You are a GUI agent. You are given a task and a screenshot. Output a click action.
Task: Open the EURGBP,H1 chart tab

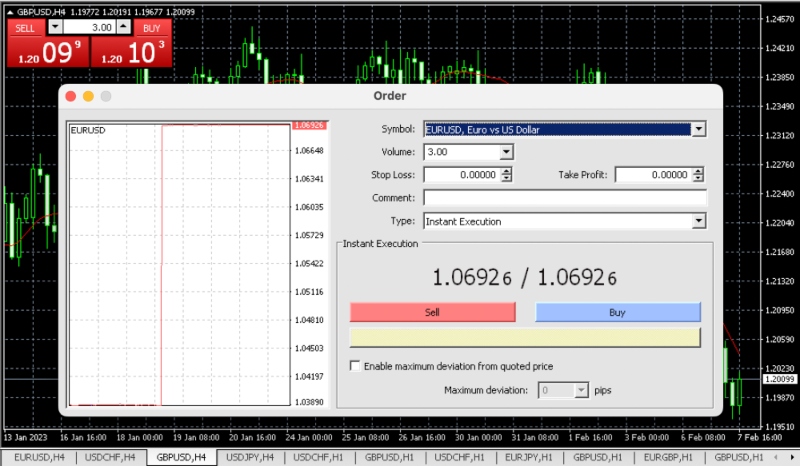pyautogui.click(x=668, y=457)
